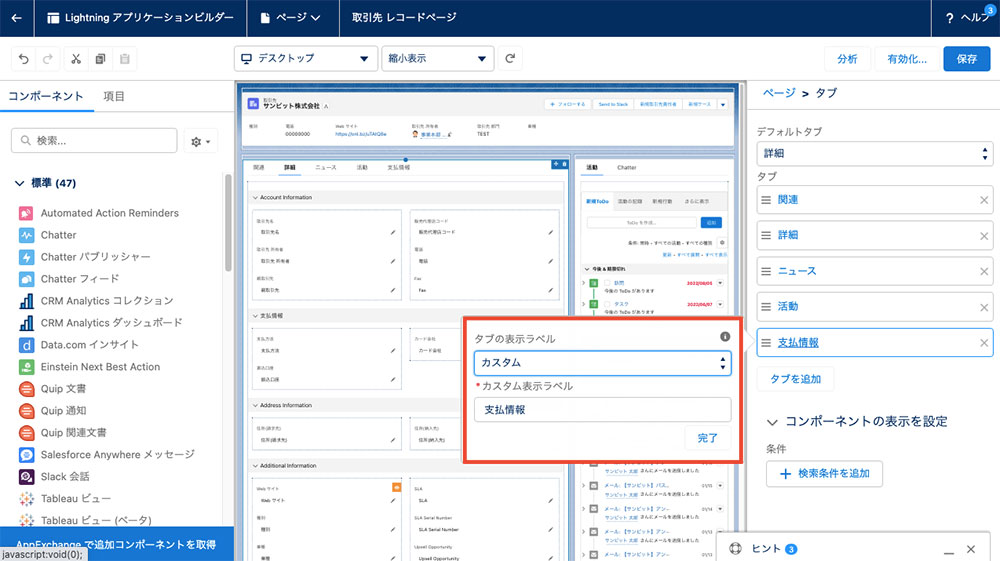Viewport: 1000px width, 561px height.
Task: Click the 分析 button
Action: [847, 59]
